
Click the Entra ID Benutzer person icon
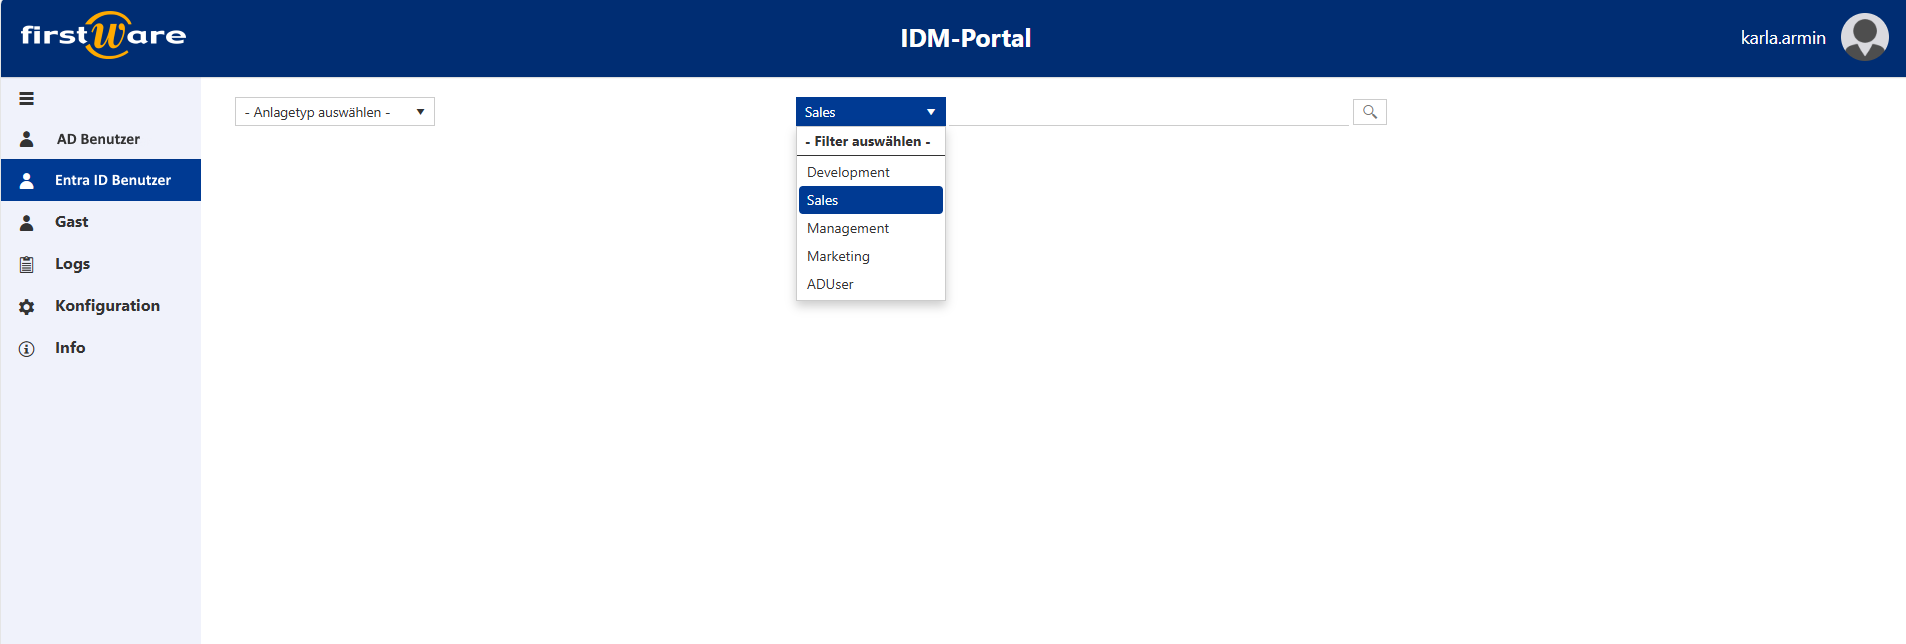click(x=27, y=181)
